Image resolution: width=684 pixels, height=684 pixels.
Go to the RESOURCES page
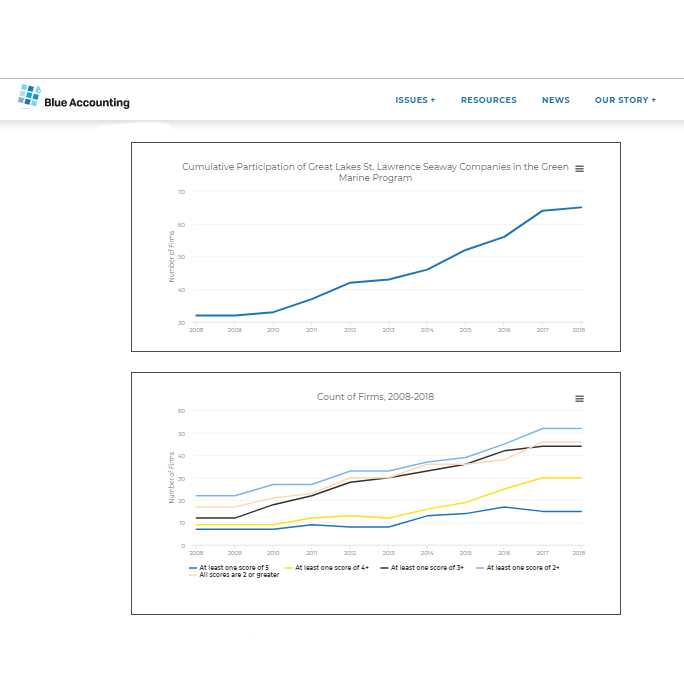click(488, 100)
